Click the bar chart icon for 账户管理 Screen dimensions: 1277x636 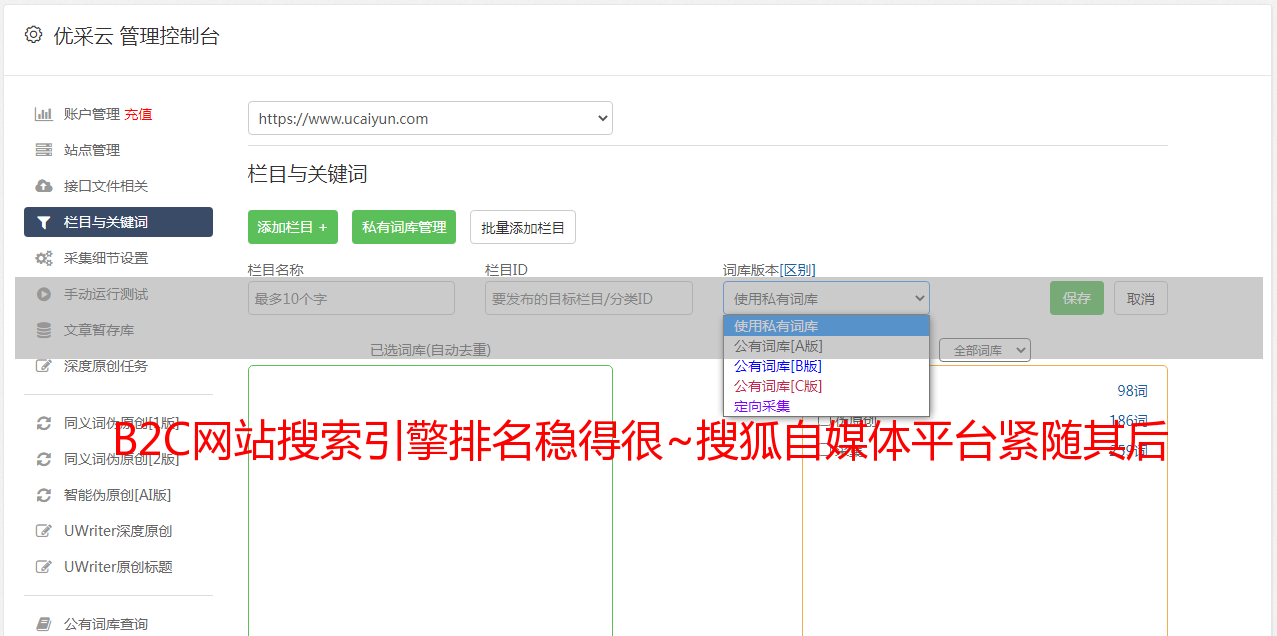44,114
